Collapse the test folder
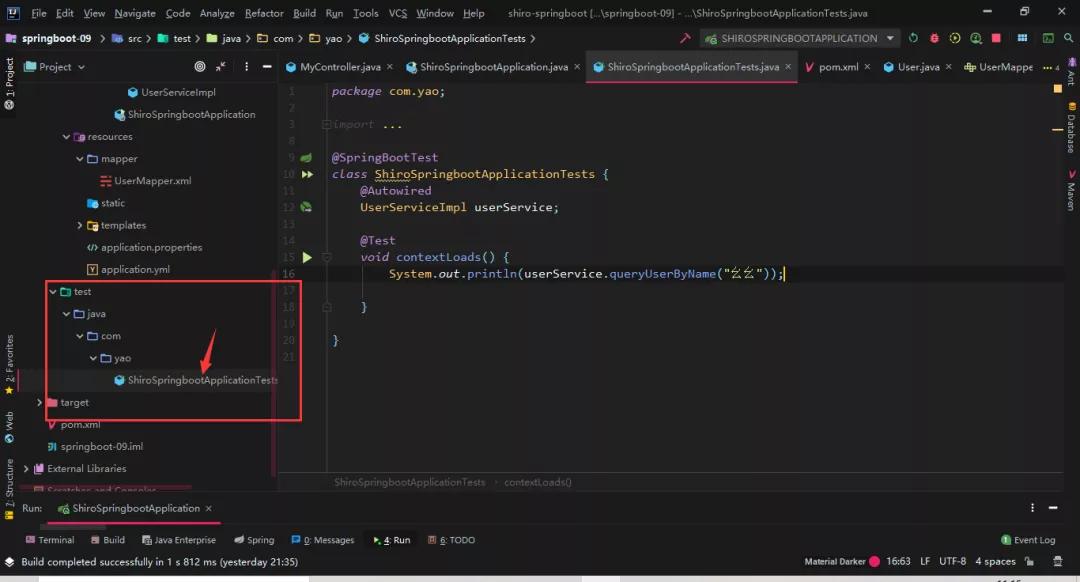 click(x=53, y=292)
